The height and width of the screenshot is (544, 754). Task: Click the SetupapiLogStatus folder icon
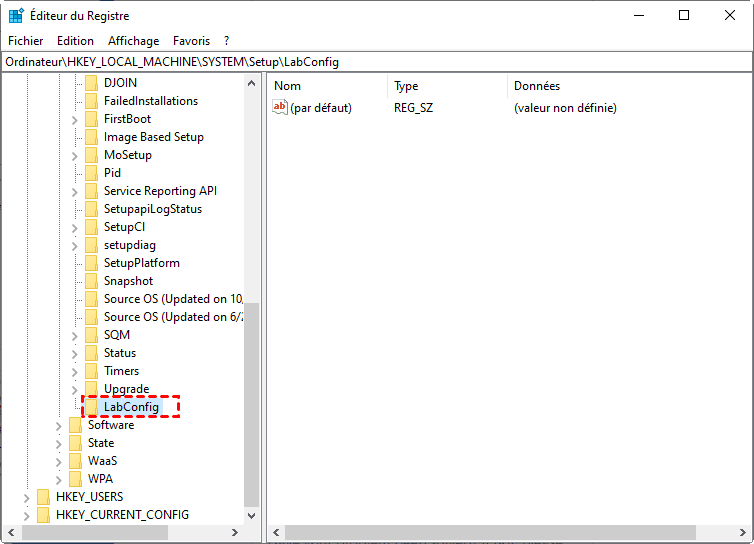click(91, 209)
